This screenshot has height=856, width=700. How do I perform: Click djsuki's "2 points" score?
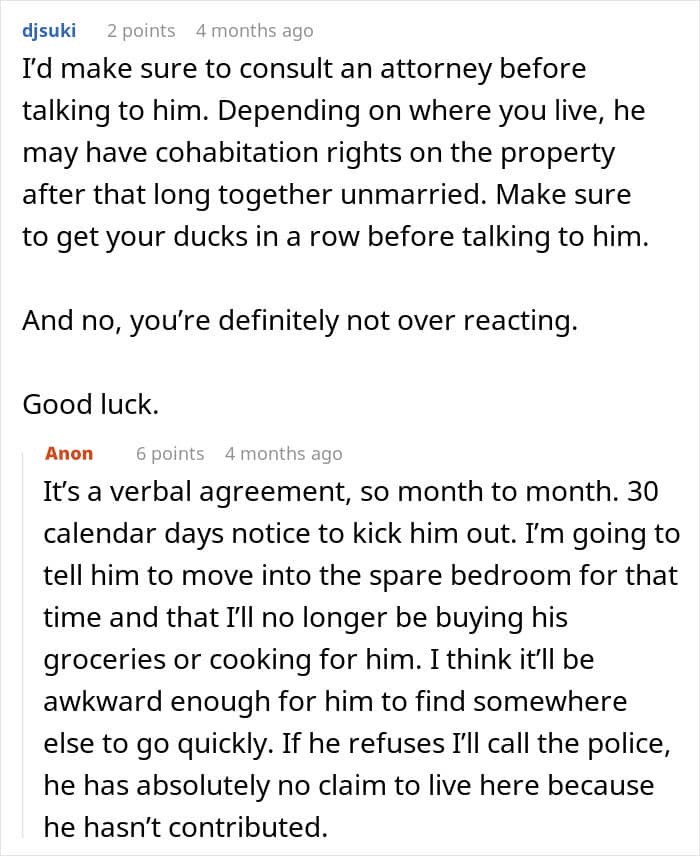pos(141,31)
